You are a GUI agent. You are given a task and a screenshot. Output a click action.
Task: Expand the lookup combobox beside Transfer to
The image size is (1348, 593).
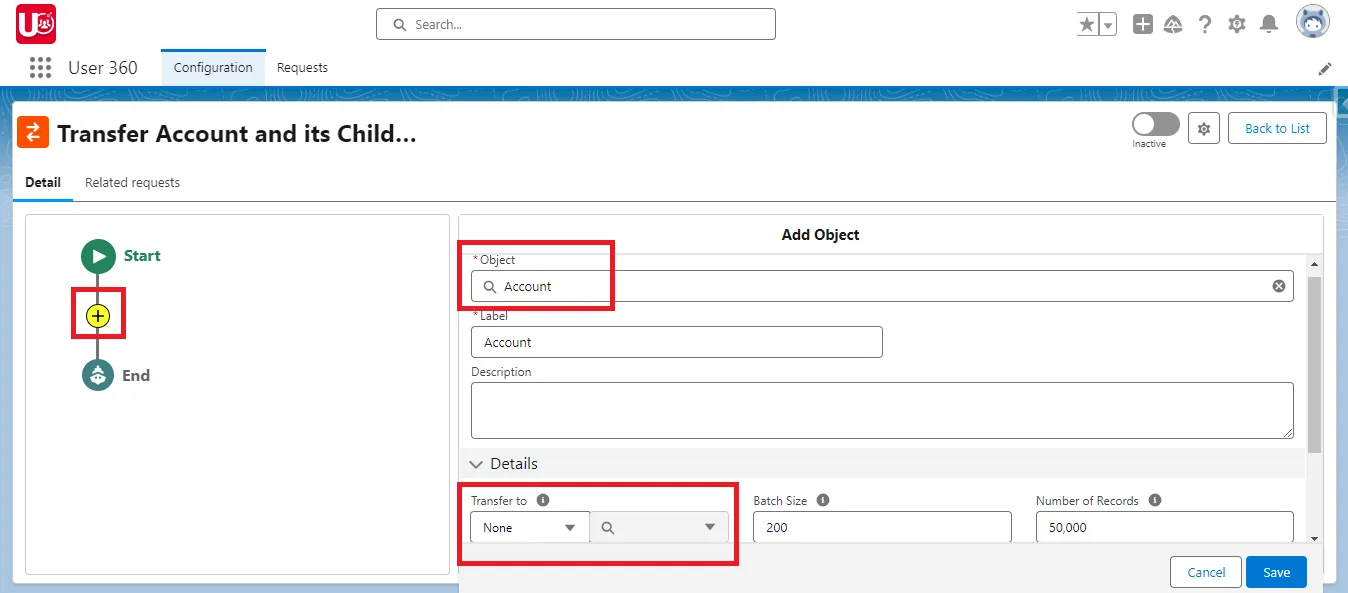[658, 527]
